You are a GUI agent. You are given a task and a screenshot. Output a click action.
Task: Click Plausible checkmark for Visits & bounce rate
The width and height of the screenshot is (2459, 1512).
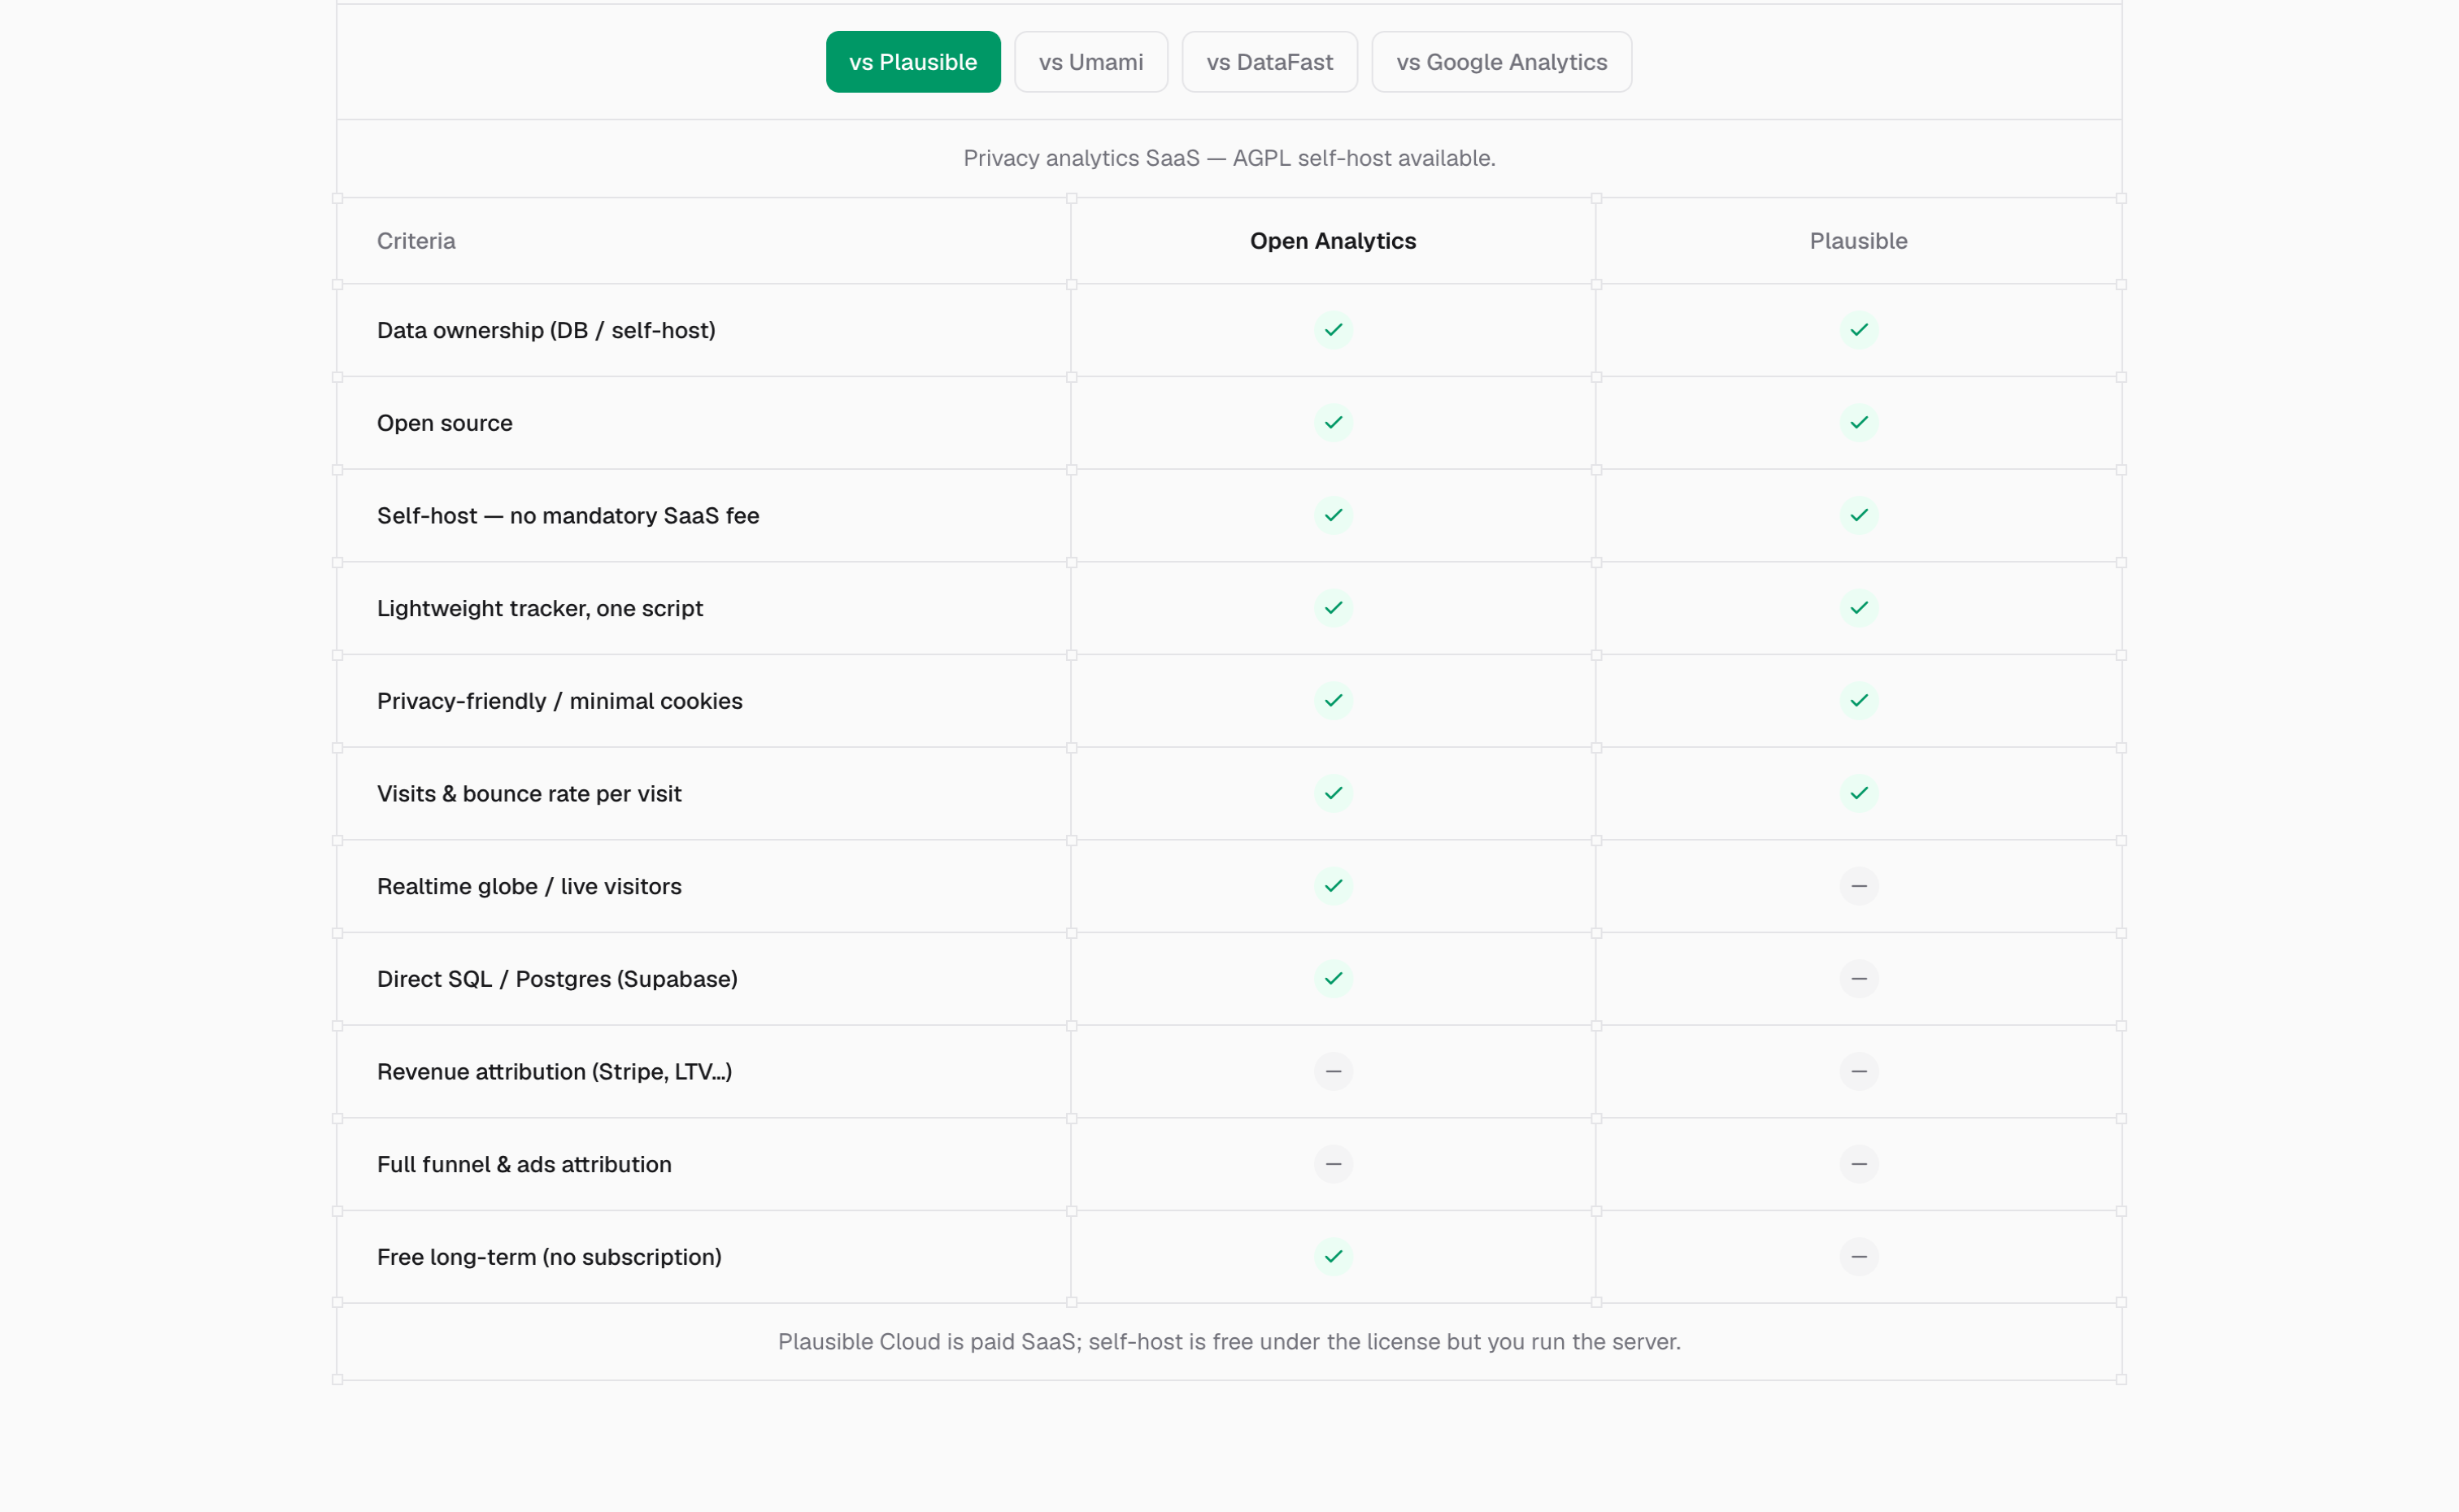1859,794
